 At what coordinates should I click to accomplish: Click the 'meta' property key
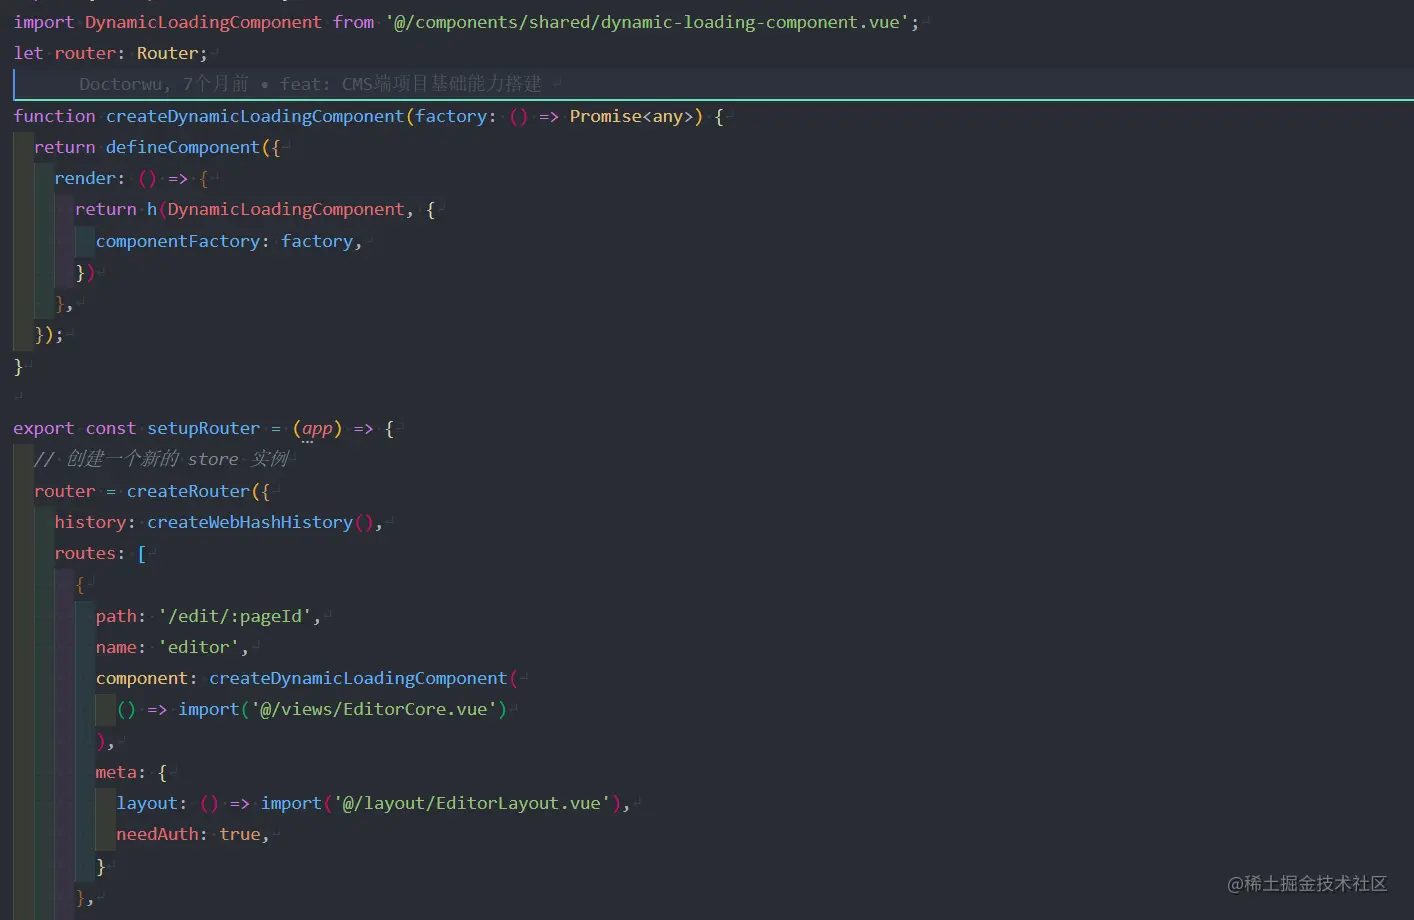point(116,772)
